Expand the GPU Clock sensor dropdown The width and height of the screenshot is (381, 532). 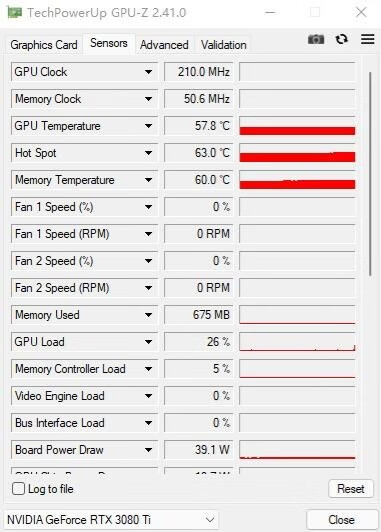point(148,72)
